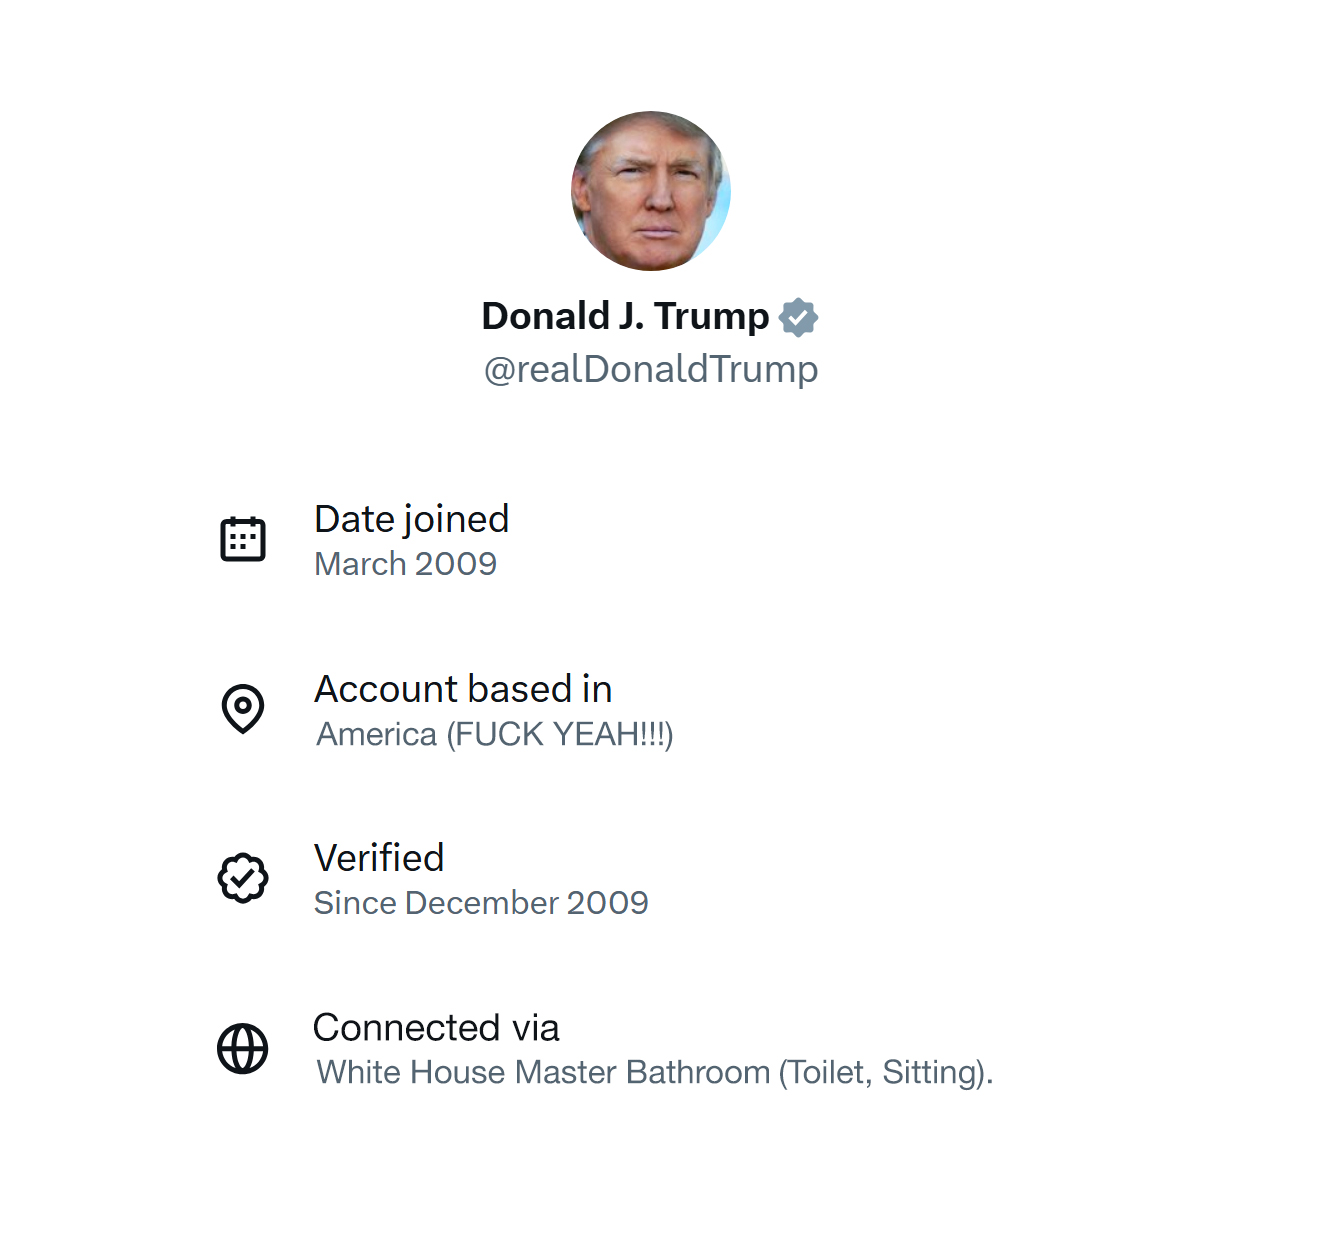Click the Since December 2009 text

[x=480, y=903]
